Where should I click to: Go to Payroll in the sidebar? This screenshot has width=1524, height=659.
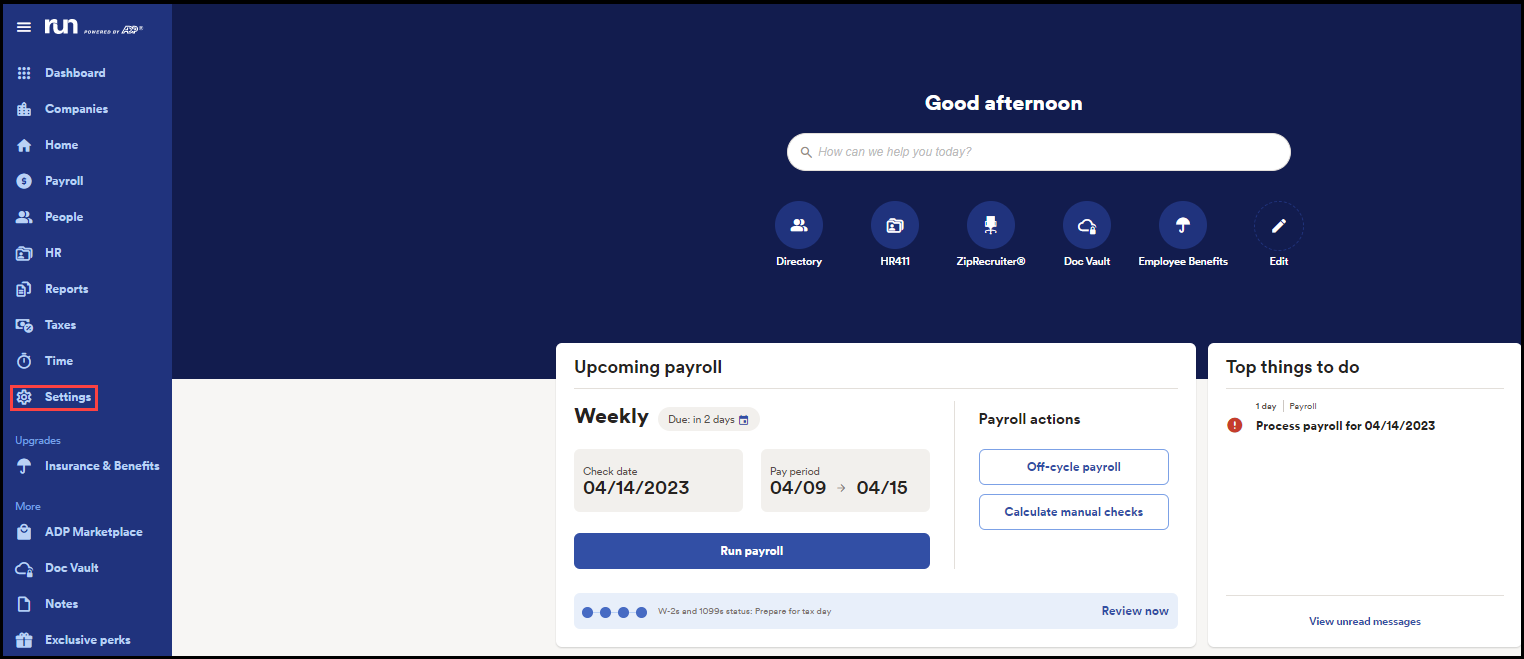pyautogui.click(x=63, y=181)
